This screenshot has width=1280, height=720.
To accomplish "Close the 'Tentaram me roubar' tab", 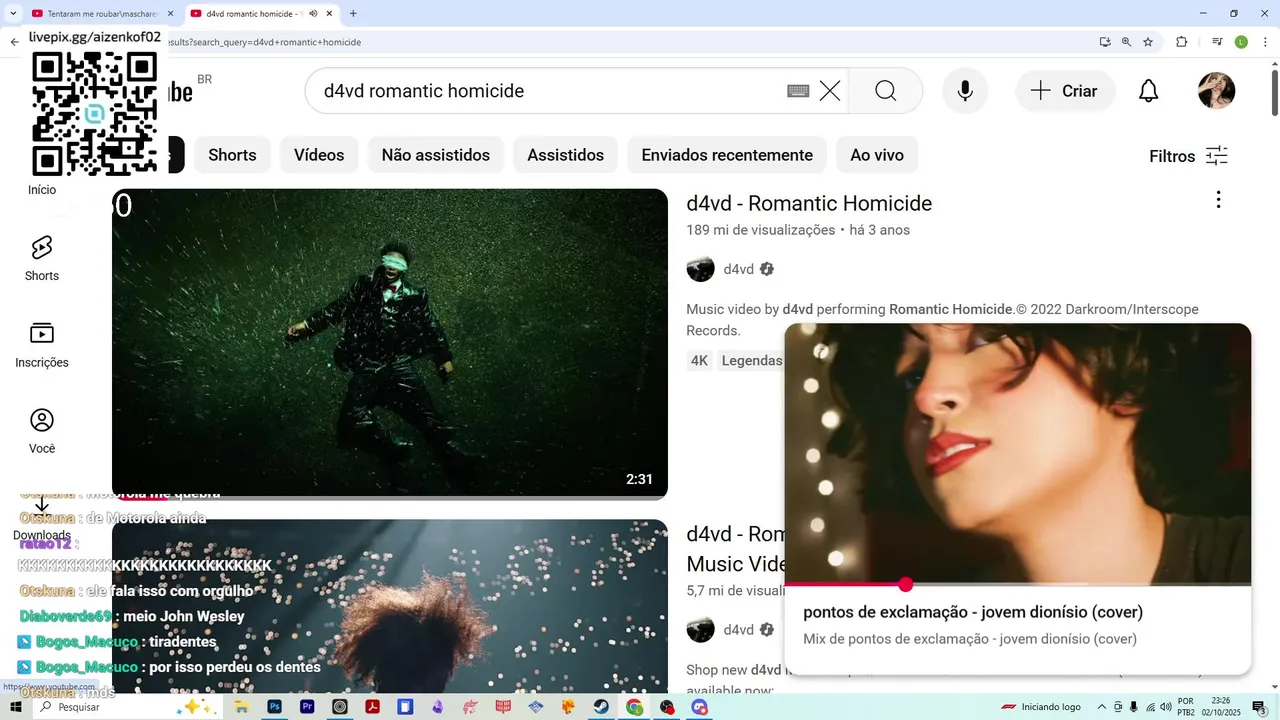I will click(170, 14).
